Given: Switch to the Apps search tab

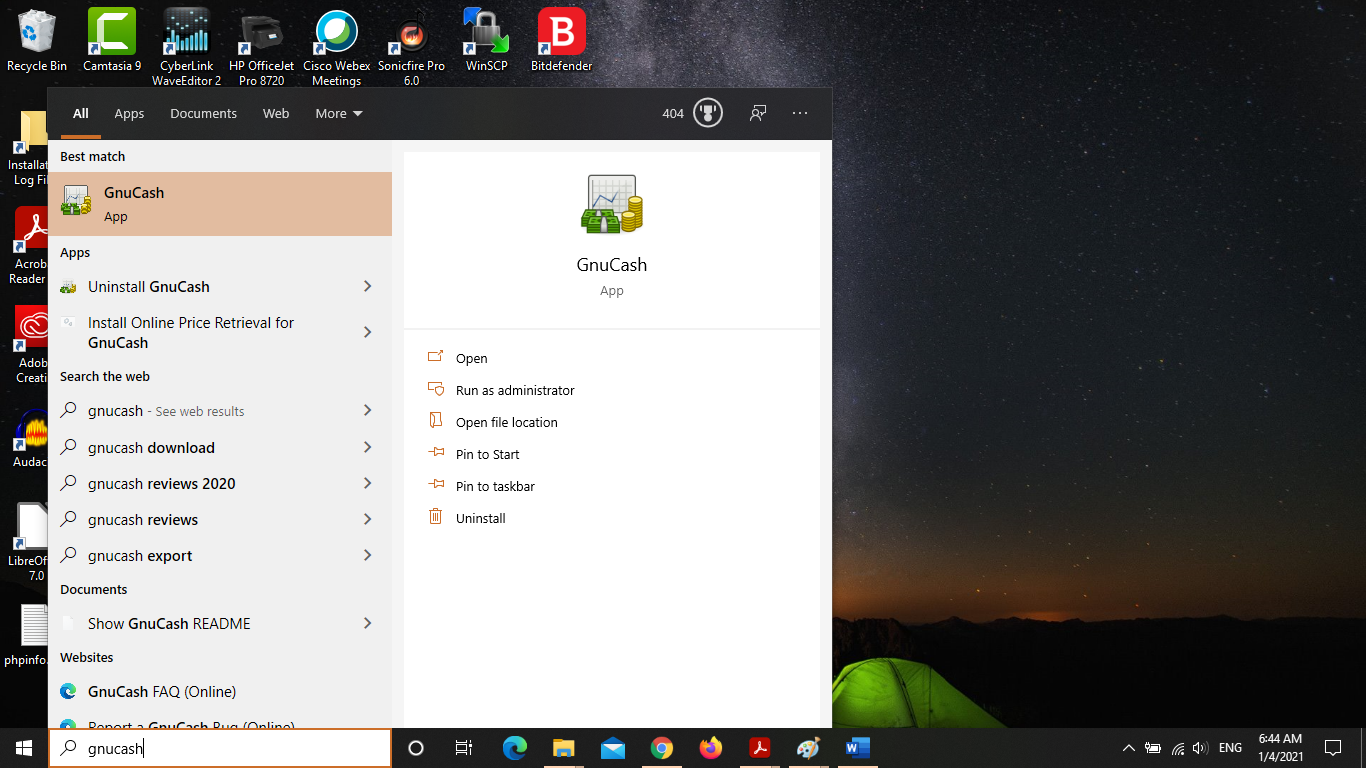Looking at the screenshot, I should pos(129,113).
